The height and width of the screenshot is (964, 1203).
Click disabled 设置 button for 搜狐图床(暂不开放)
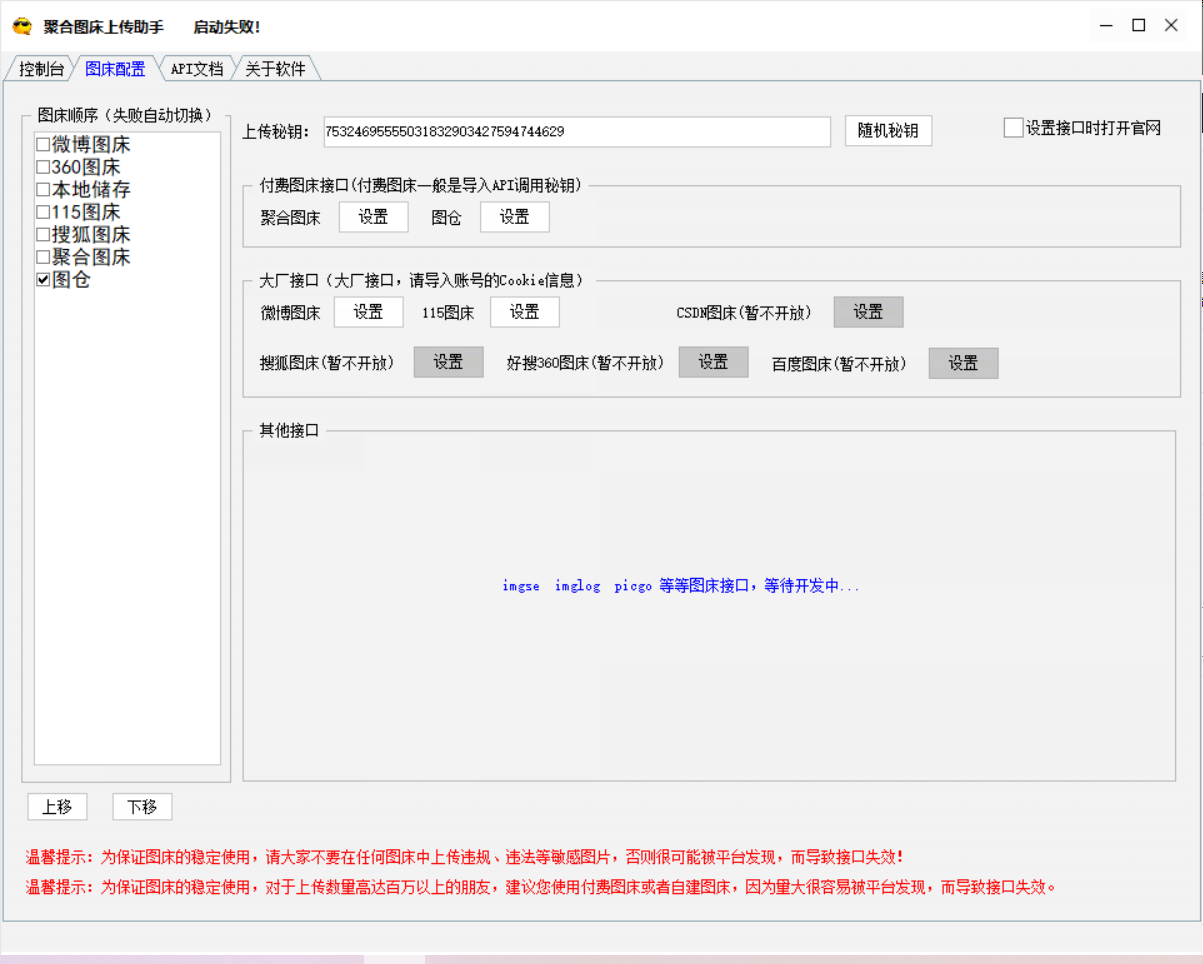tap(448, 362)
